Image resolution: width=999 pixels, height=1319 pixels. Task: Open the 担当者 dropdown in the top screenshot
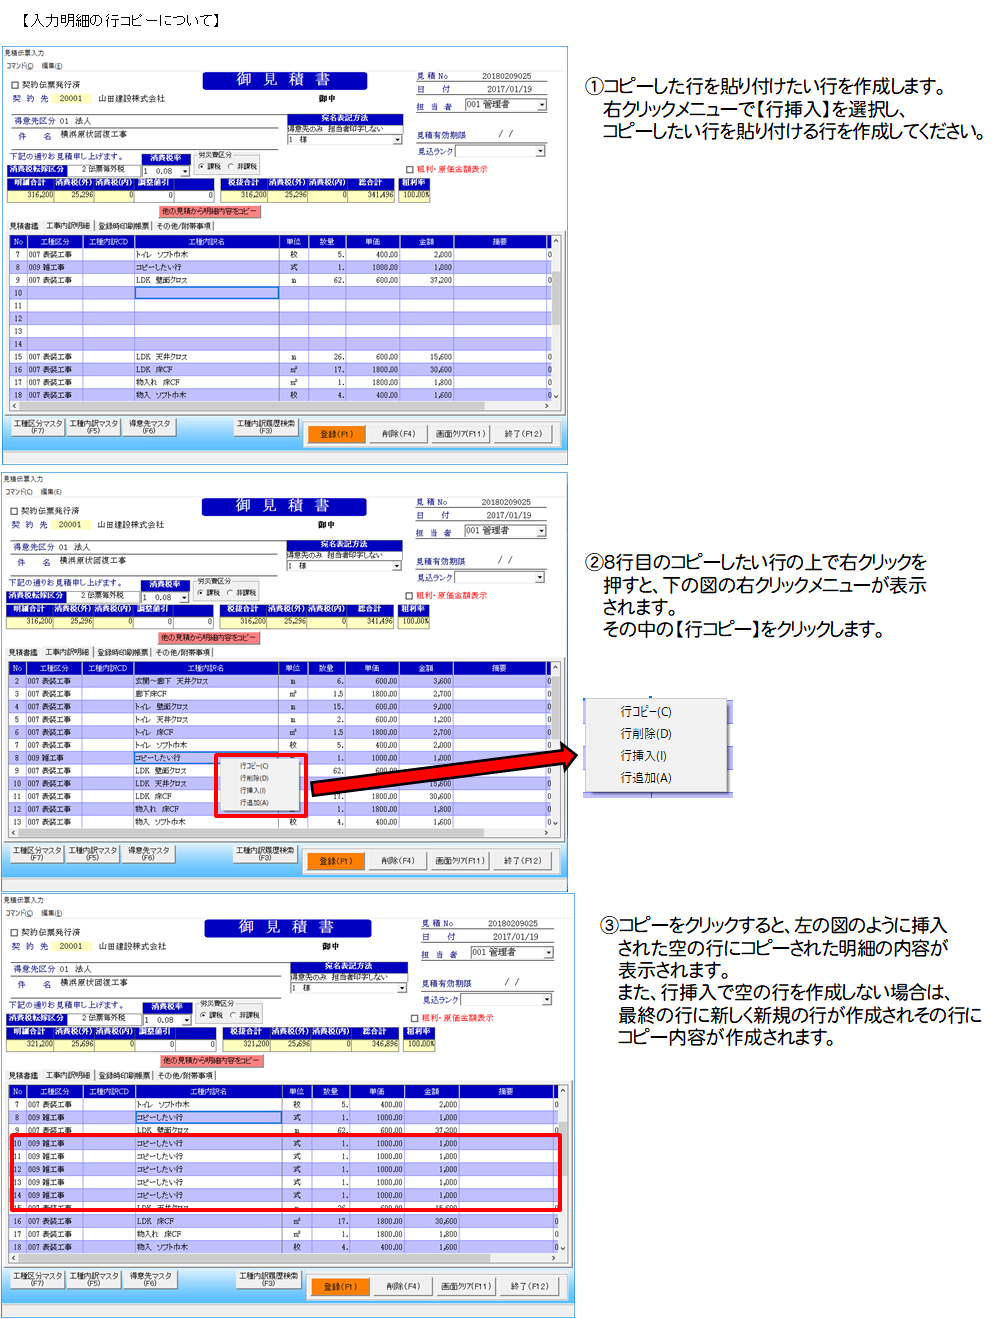click(542, 105)
